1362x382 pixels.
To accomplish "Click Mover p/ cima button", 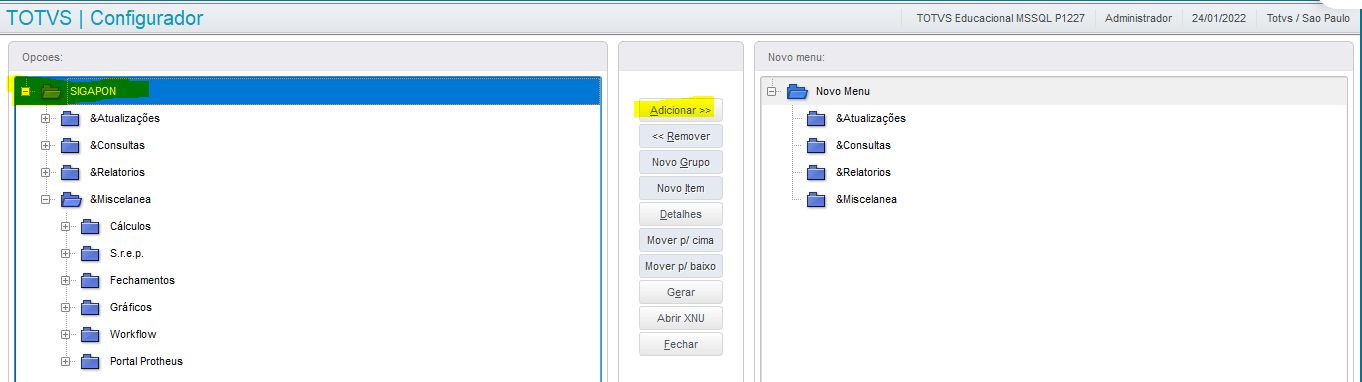I will tap(681, 240).
